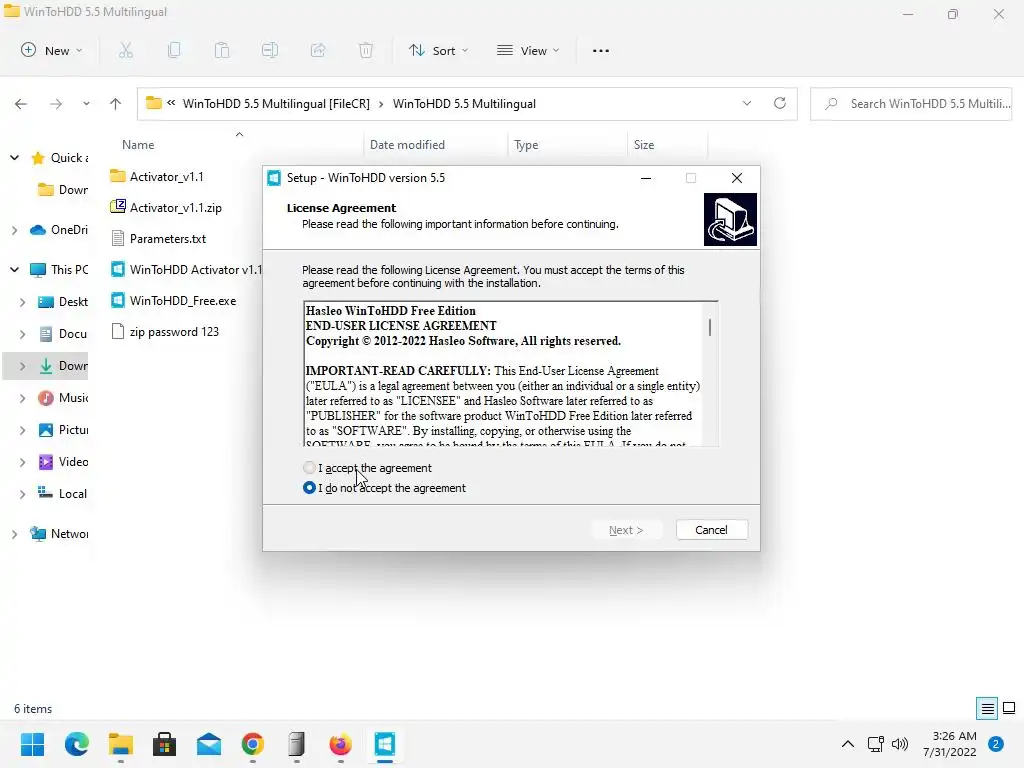Open the New menu in File Explorer
The image size is (1024, 768).
click(52, 50)
